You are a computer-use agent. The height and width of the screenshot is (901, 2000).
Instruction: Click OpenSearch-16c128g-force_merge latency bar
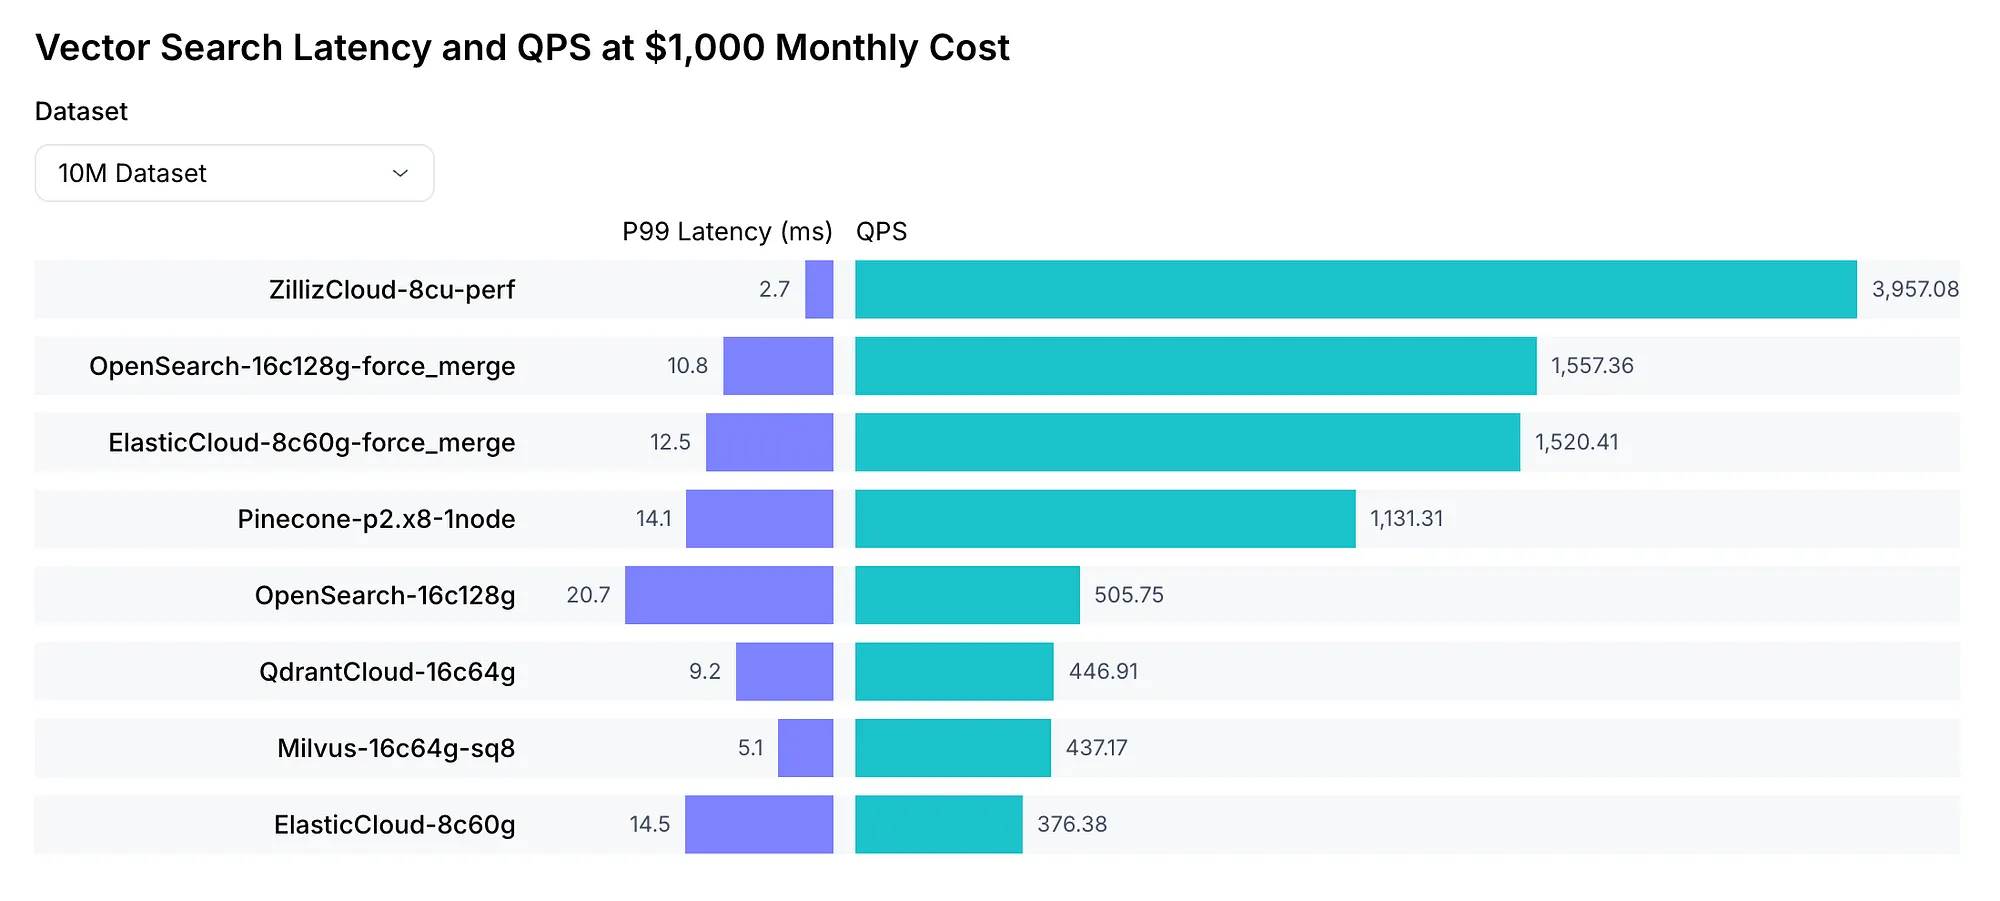(778, 366)
